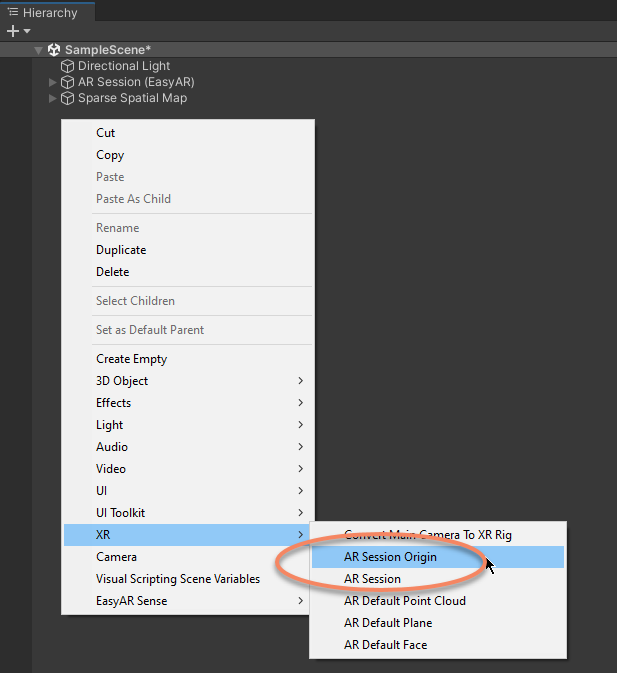Select AR Session Origin in XR submenu
The height and width of the screenshot is (673, 617).
pos(438,557)
